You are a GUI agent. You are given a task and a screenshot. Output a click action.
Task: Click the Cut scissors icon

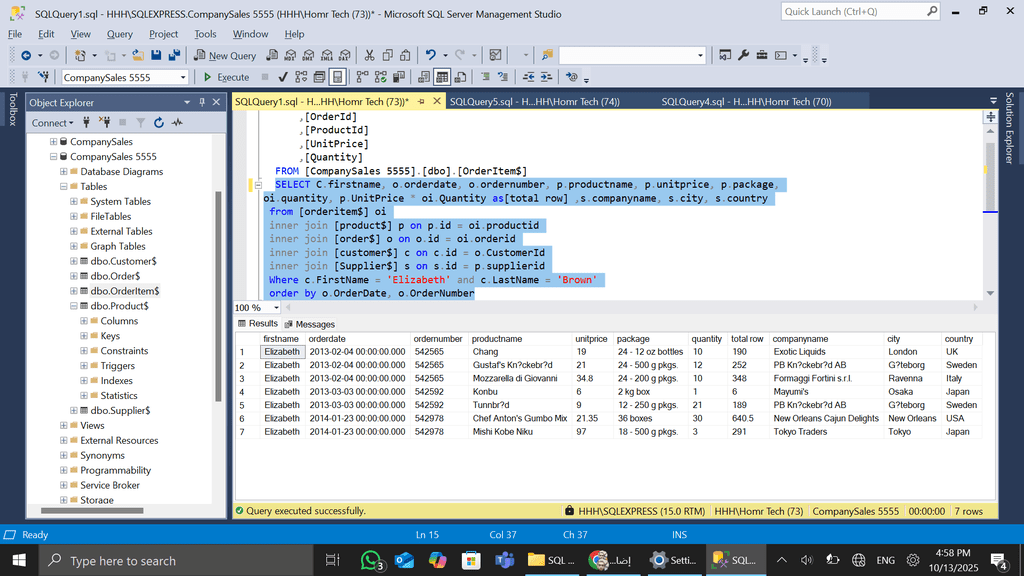point(371,55)
